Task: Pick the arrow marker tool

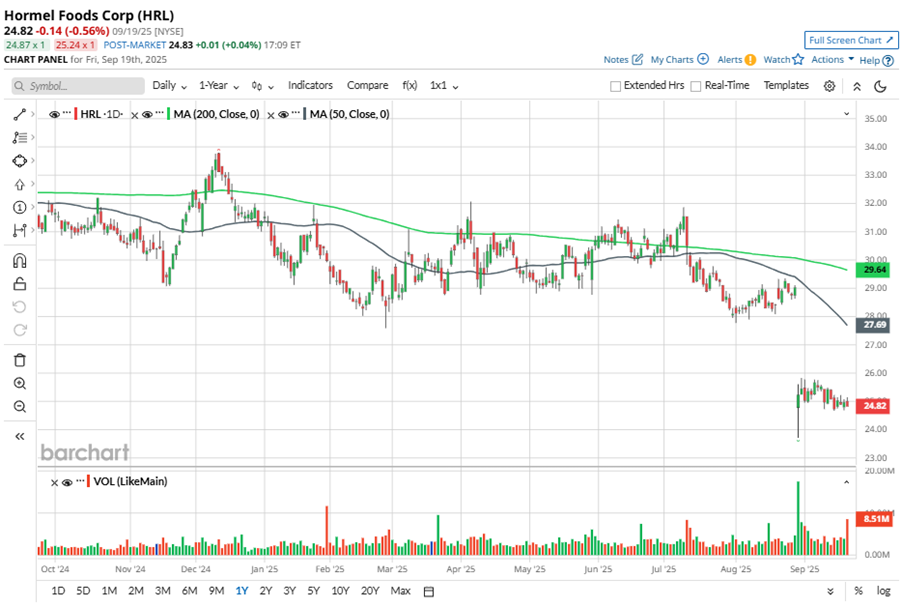Action: click(20, 185)
